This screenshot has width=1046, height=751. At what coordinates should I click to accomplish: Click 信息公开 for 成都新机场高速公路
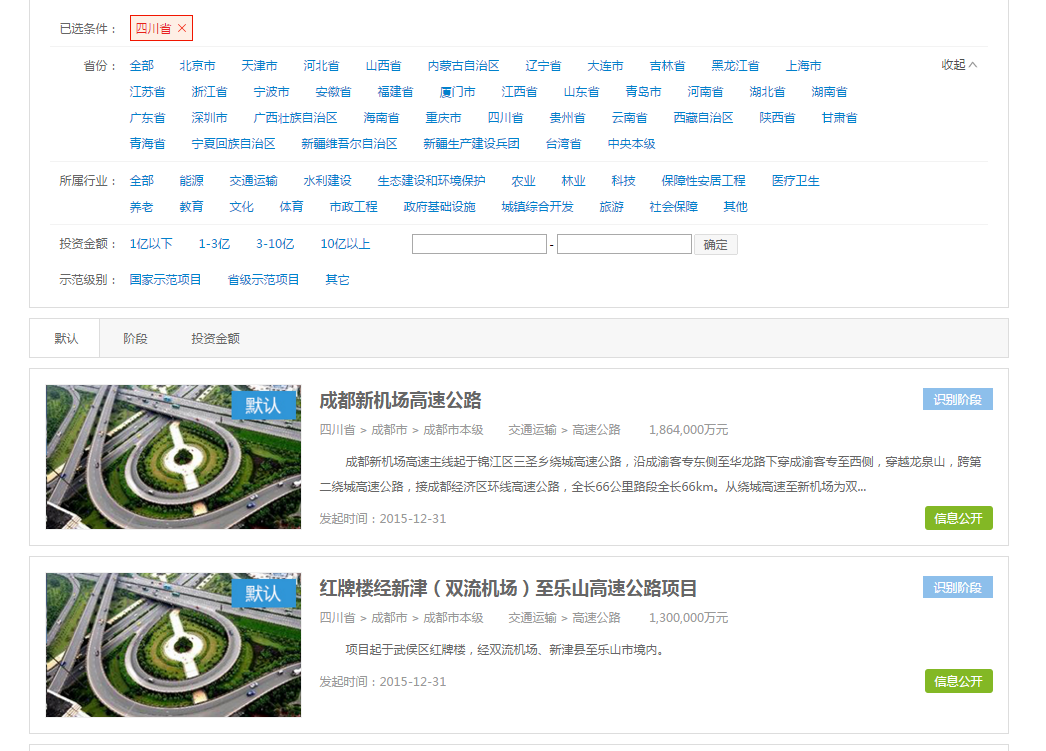pos(959,518)
